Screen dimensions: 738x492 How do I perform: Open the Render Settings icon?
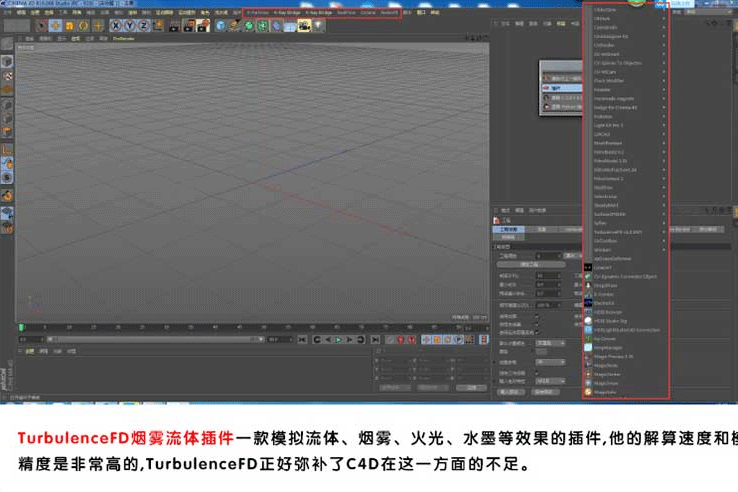[203, 25]
